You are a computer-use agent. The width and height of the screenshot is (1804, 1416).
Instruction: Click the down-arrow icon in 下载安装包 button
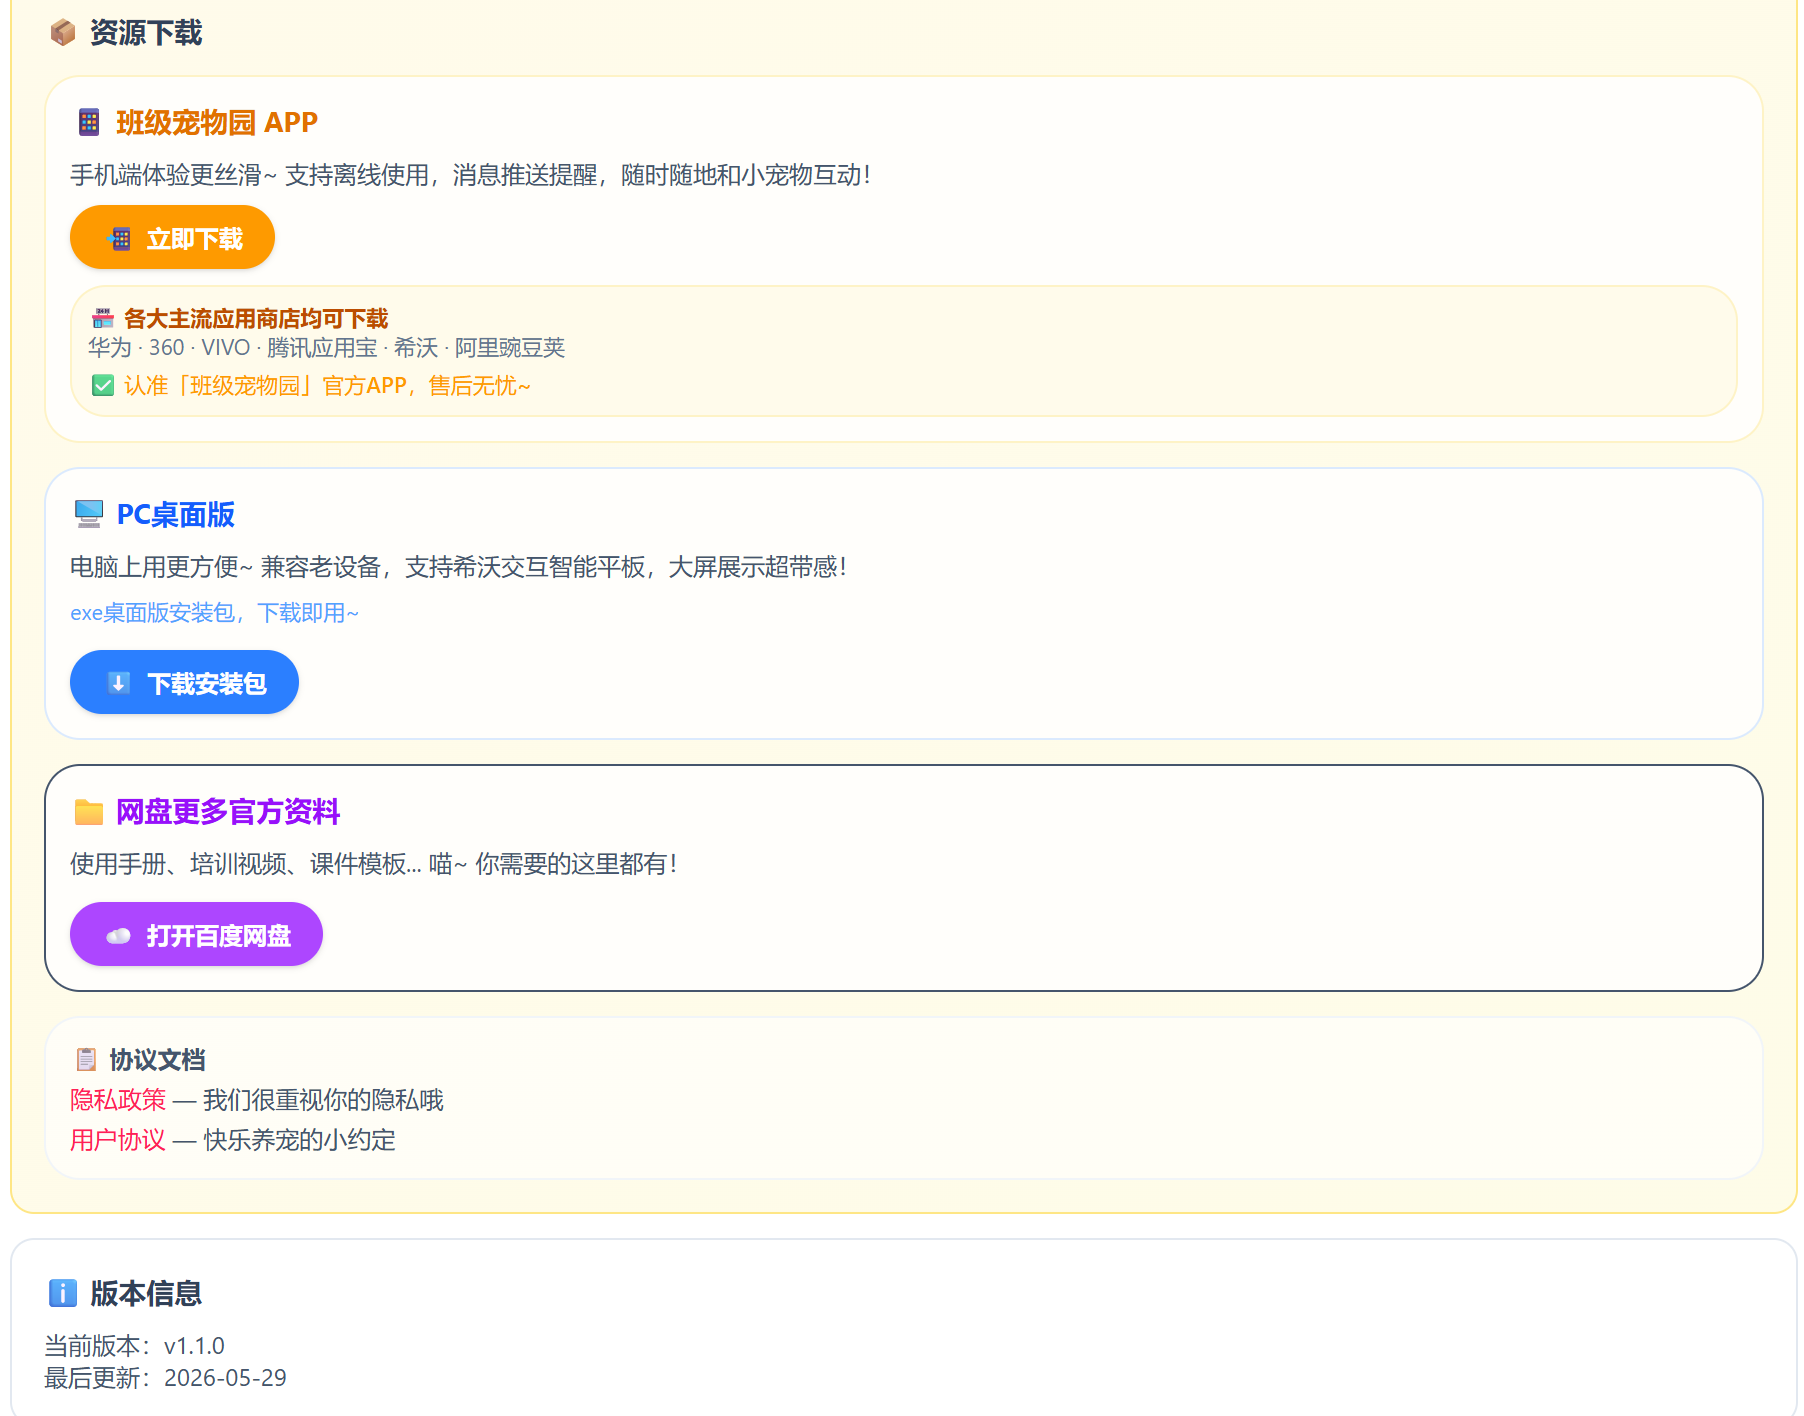pyautogui.click(x=119, y=683)
